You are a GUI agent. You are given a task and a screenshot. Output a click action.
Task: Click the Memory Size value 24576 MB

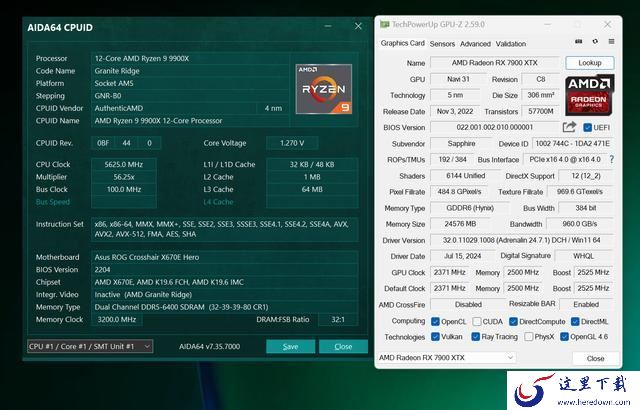click(x=460, y=224)
